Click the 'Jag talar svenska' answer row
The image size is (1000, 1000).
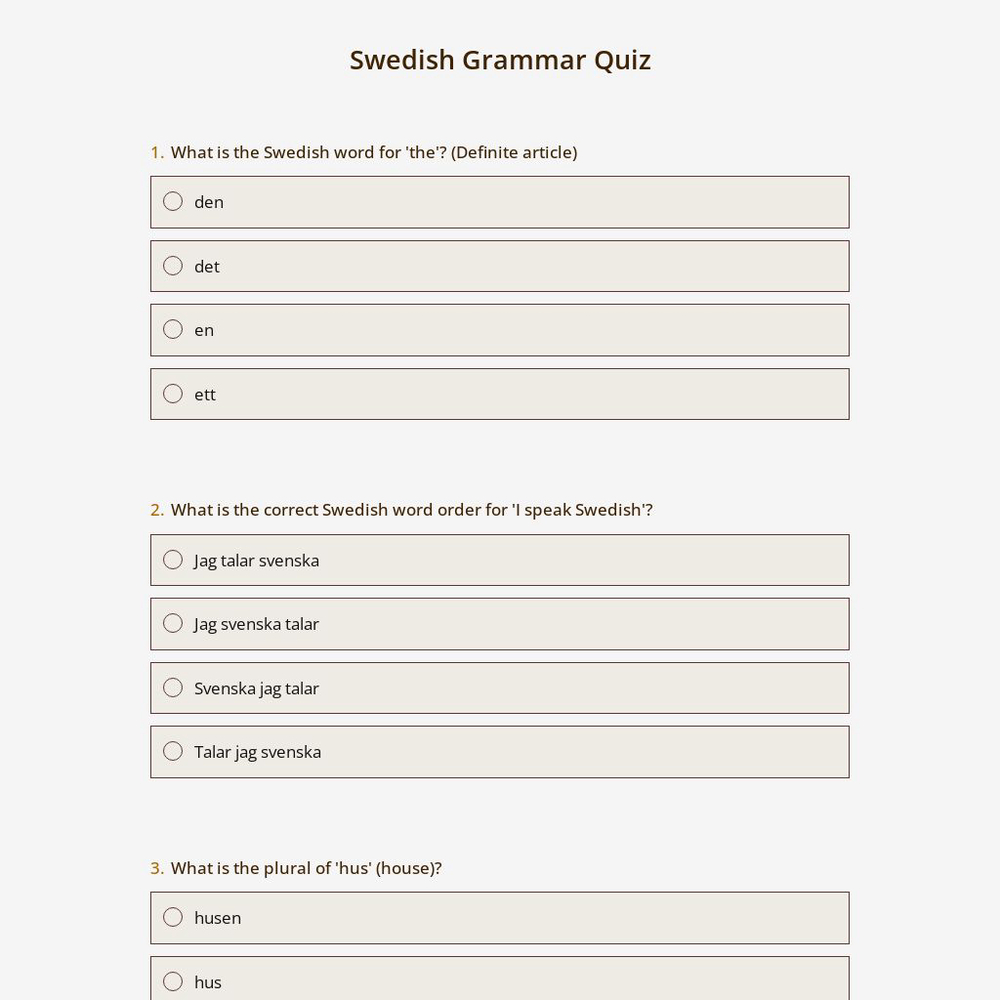pos(500,559)
